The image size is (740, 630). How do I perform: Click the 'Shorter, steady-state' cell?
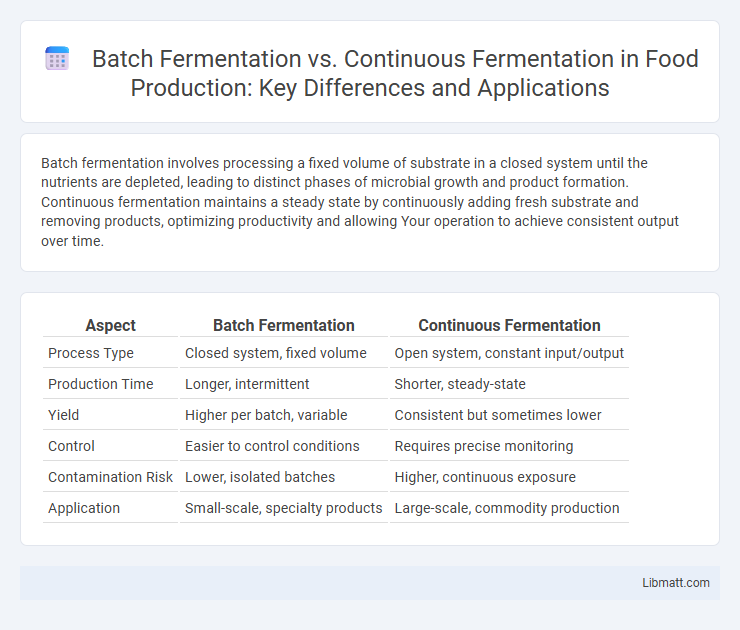(460, 384)
